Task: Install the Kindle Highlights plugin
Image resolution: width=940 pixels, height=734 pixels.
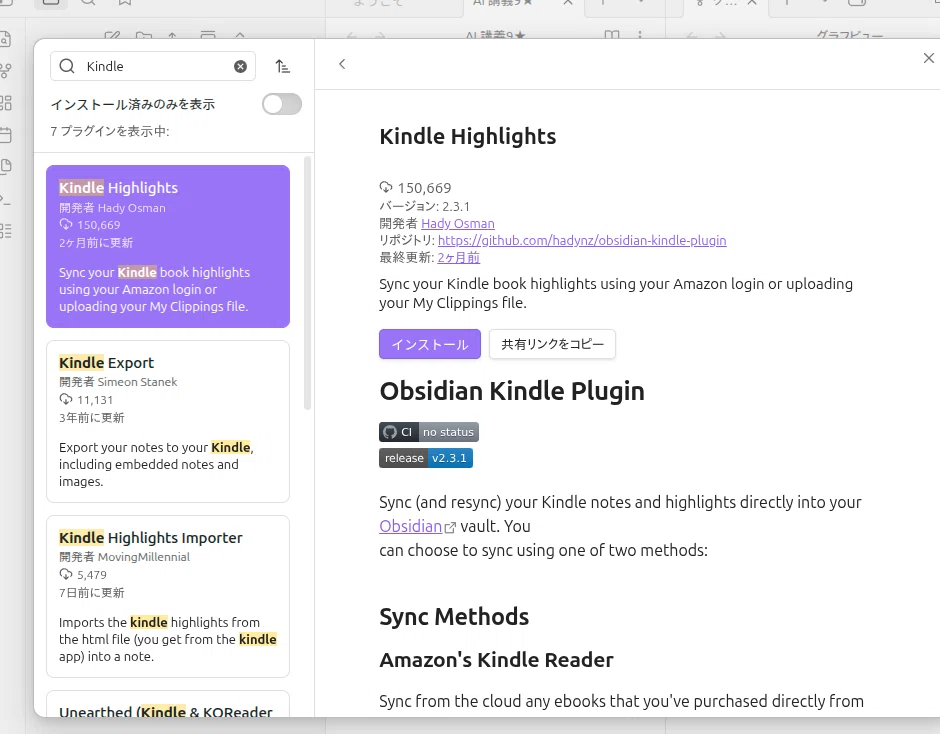Action: click(x=430, y=344)
